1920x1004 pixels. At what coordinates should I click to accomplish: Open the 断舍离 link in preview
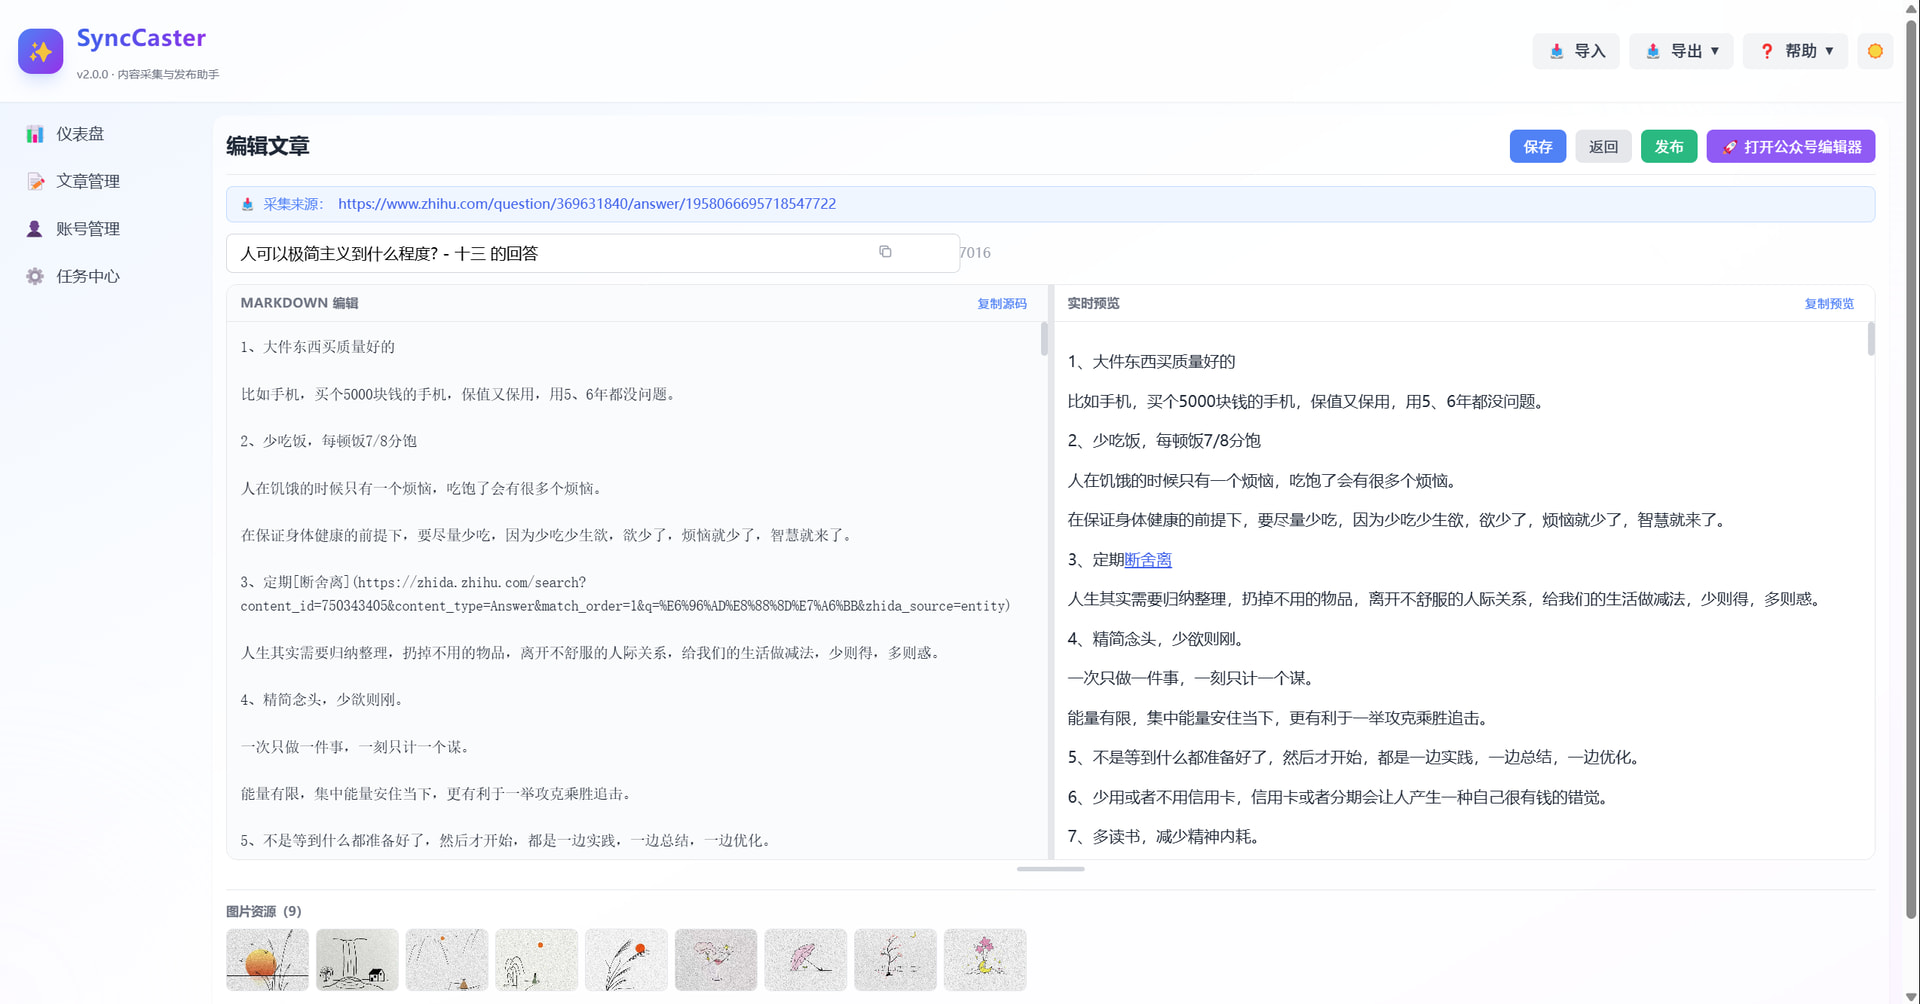pyautogui.click(x=1148, y=560)
